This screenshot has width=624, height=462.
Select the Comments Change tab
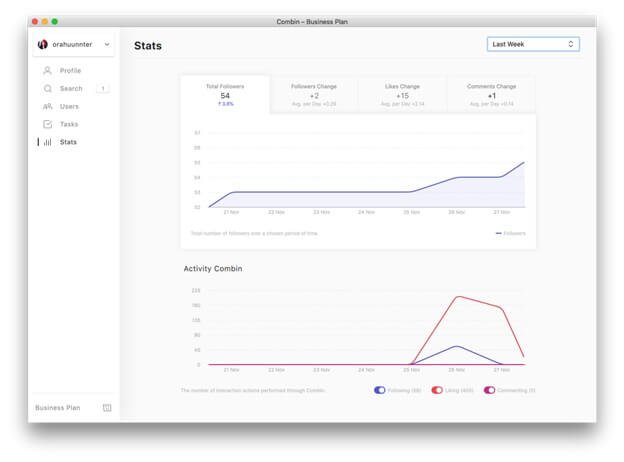click(491, 95)
